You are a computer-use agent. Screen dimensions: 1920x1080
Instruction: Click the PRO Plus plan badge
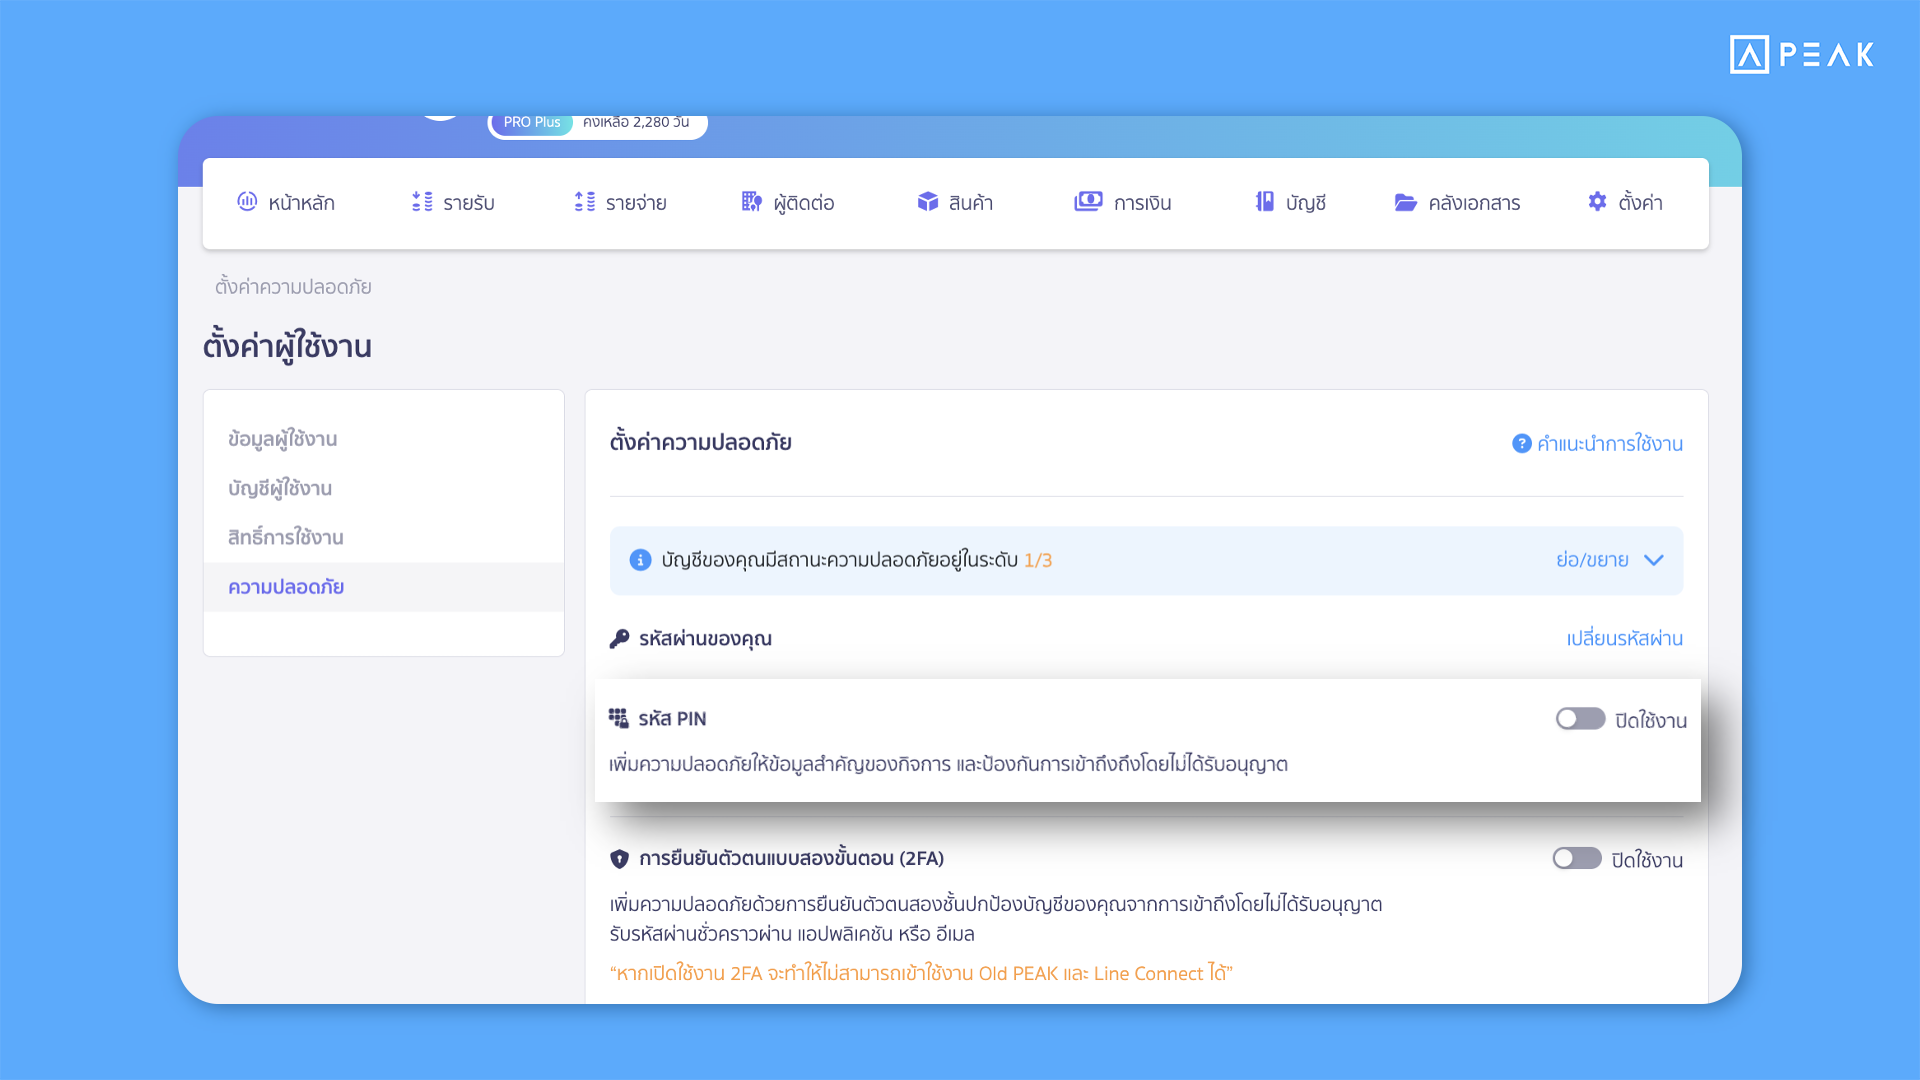coord(532,123)
